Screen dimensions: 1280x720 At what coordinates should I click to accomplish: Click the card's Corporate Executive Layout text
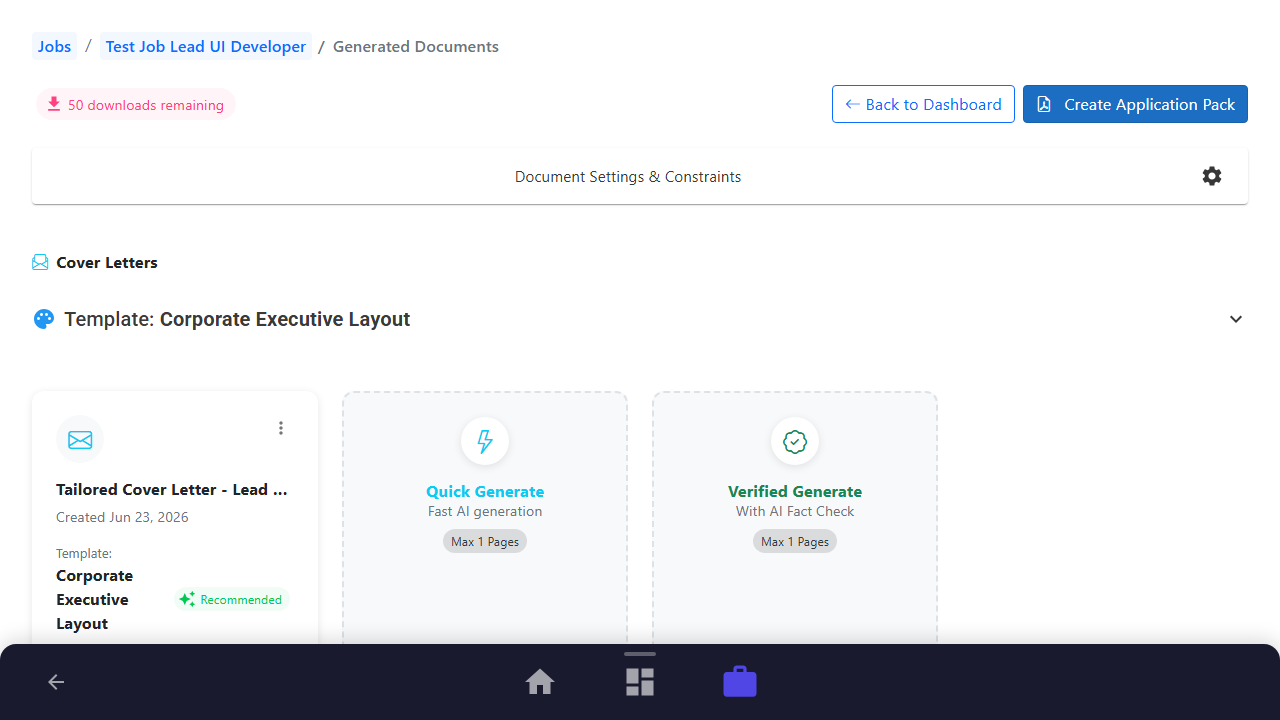(x=94, y=600)
